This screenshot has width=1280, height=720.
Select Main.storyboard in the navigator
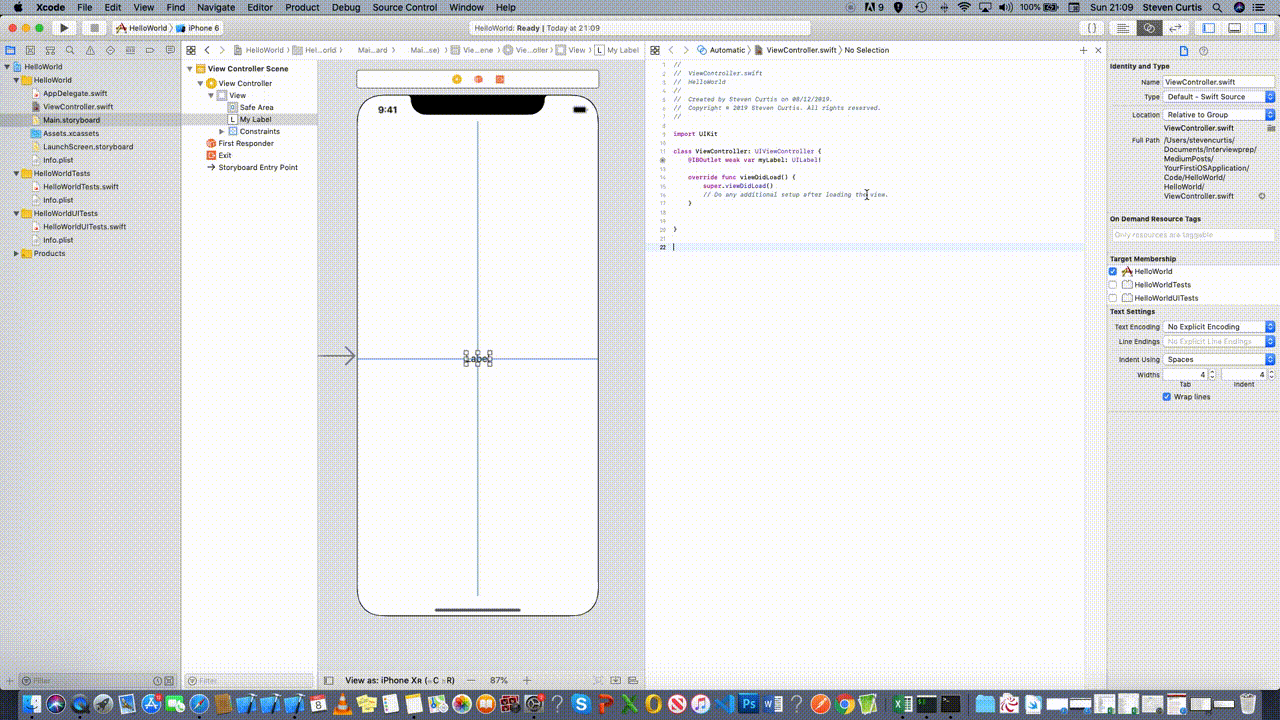[x=71, y=120]
